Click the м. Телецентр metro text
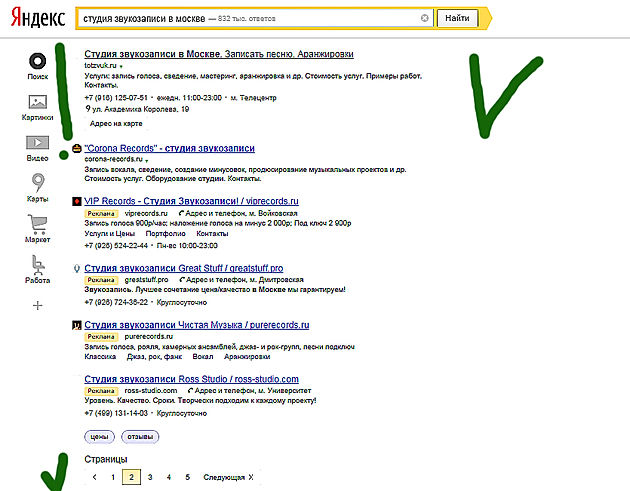 coord(254,98)
